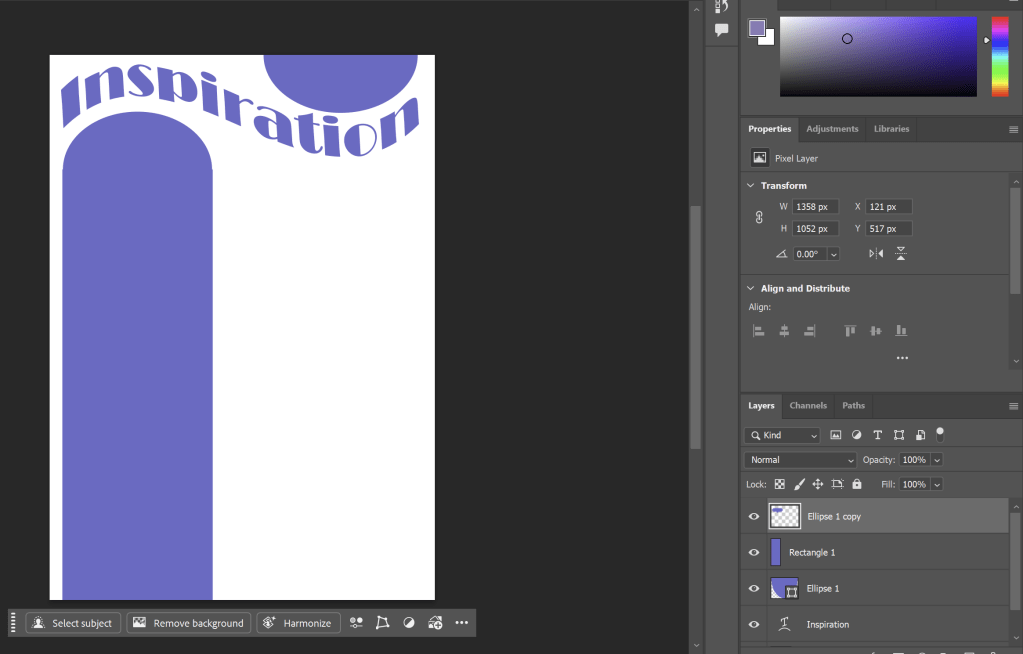Toggle visibility of Inspiration text layer
Viewport: 1023px width, 654px height.
pos(754,624)
